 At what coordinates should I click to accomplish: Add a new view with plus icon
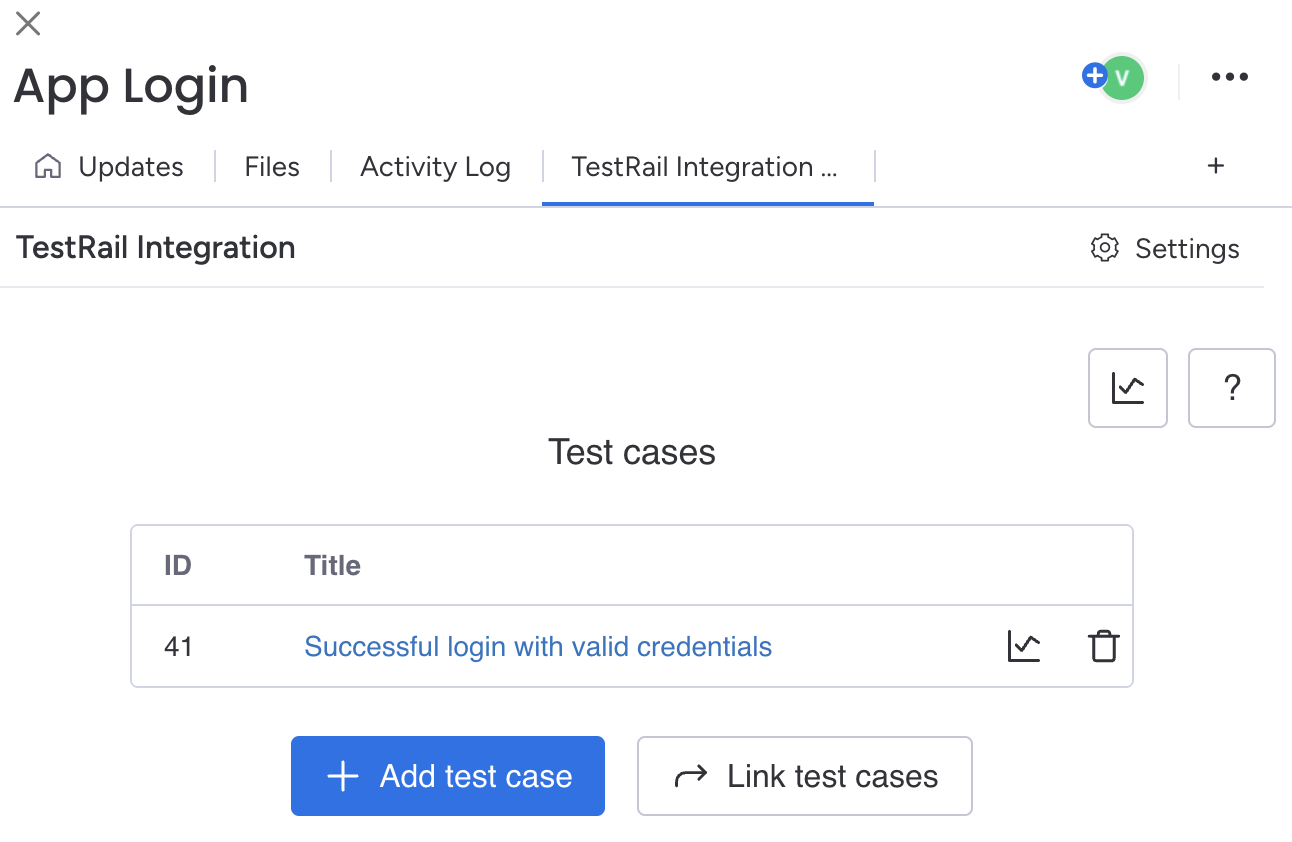point(1216,166)
